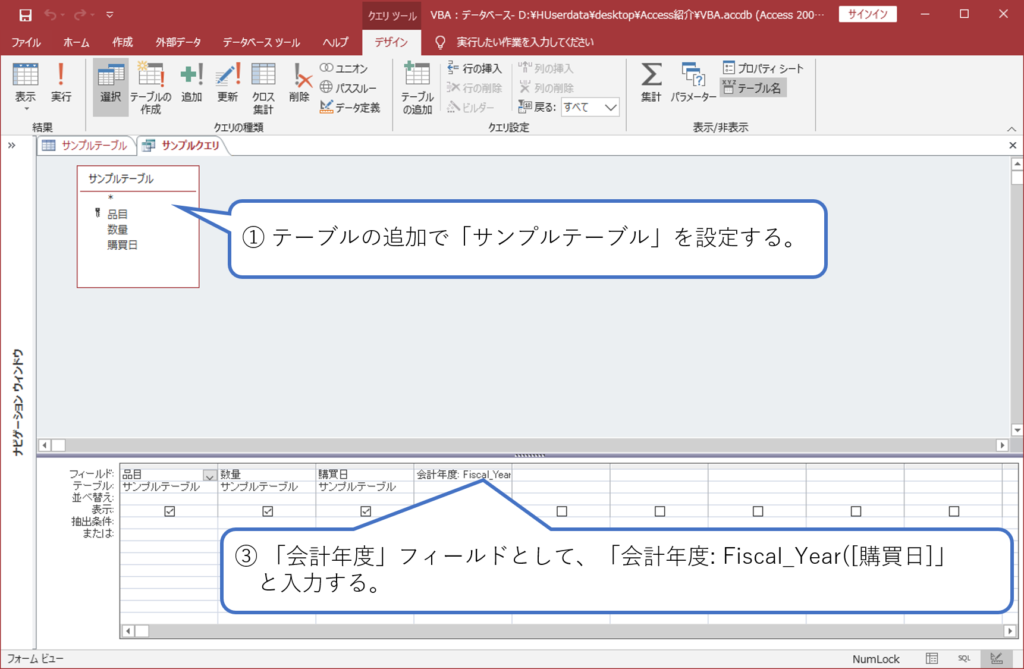Click 行の挿入 in query settings
Image resolution: width=1024 pixels, height=669 pixels.
click(x=475, y=68)
